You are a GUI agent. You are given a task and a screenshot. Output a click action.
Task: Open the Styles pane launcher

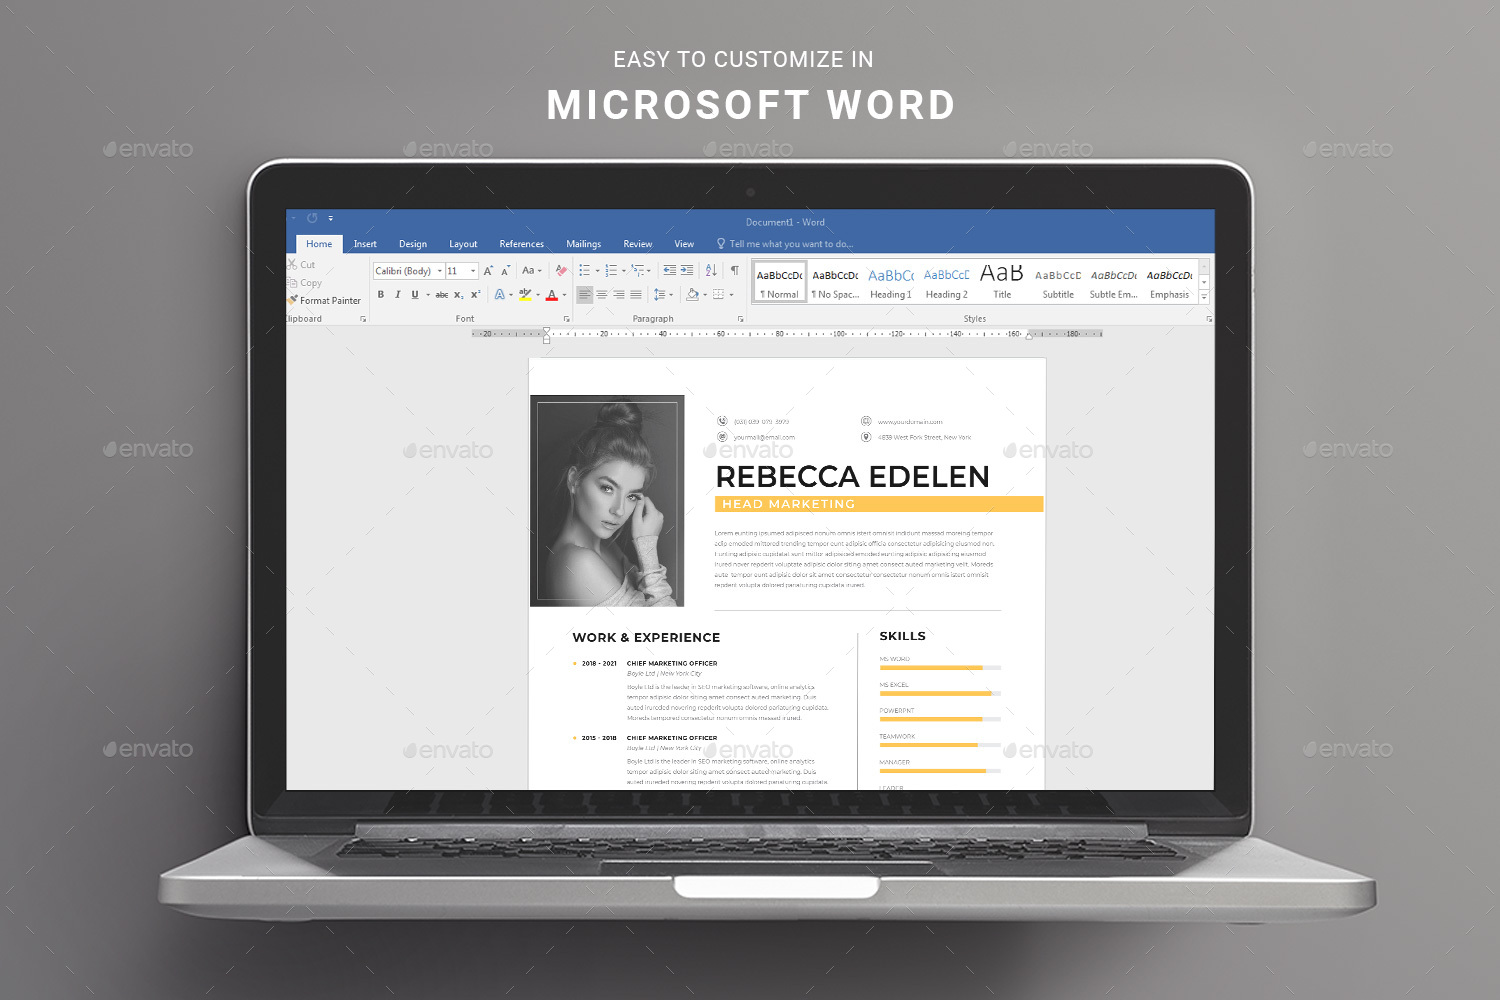(x=1209, y=319)
